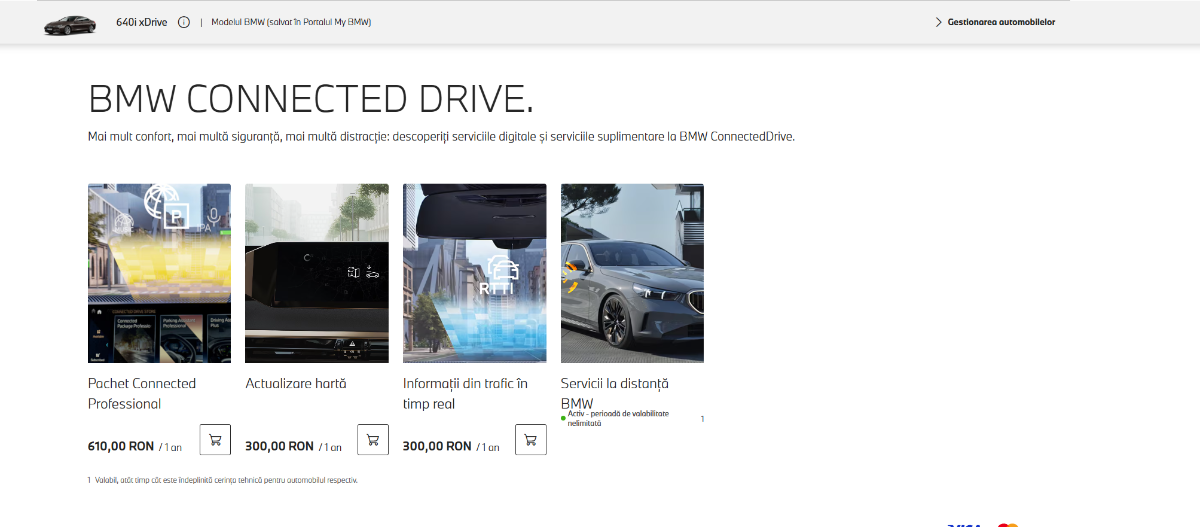Click the Modelul BMW saved in portal text

coord(291,22)
